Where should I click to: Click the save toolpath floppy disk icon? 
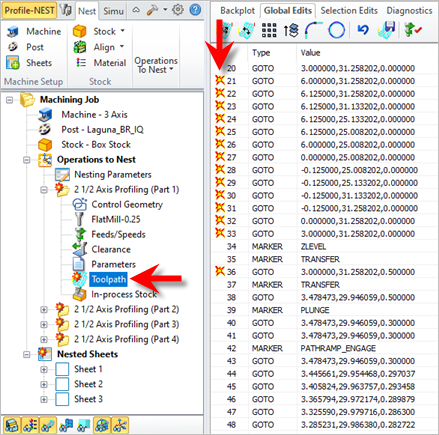click(387, 30)
